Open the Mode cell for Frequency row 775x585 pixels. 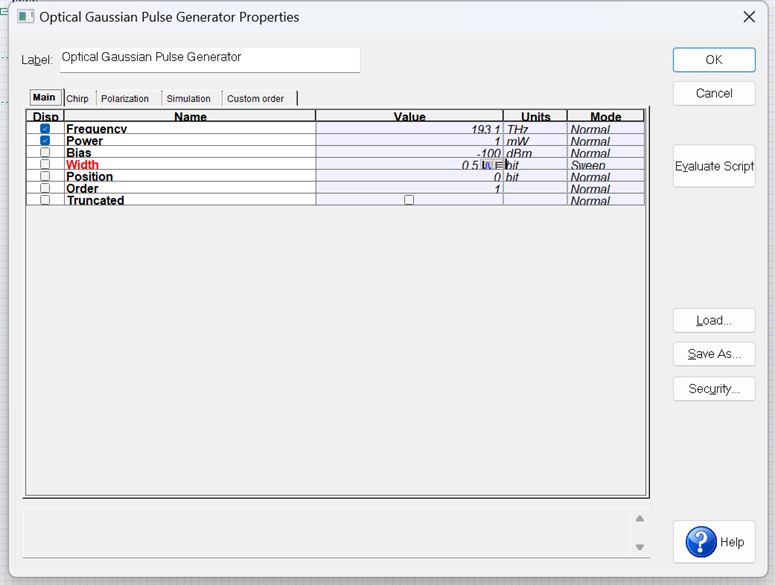pos(606,128)
